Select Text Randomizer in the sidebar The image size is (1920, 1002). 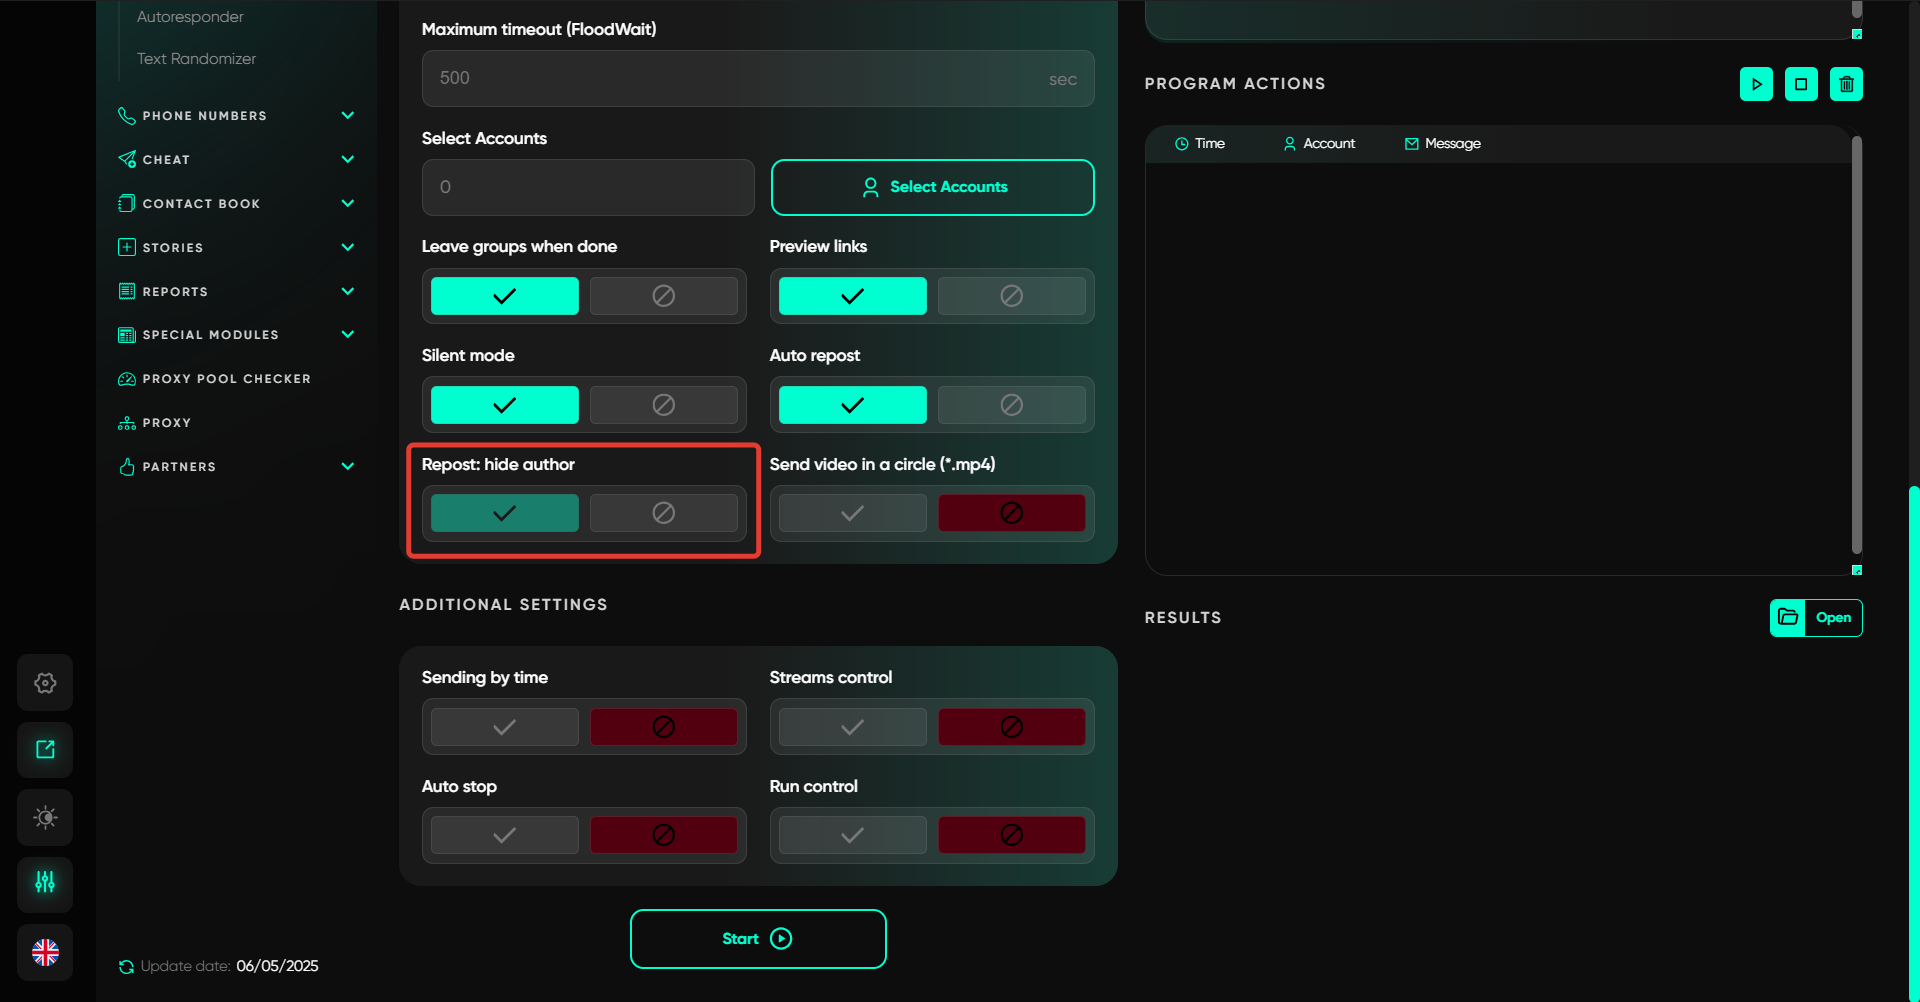click(x=196, y=59)
